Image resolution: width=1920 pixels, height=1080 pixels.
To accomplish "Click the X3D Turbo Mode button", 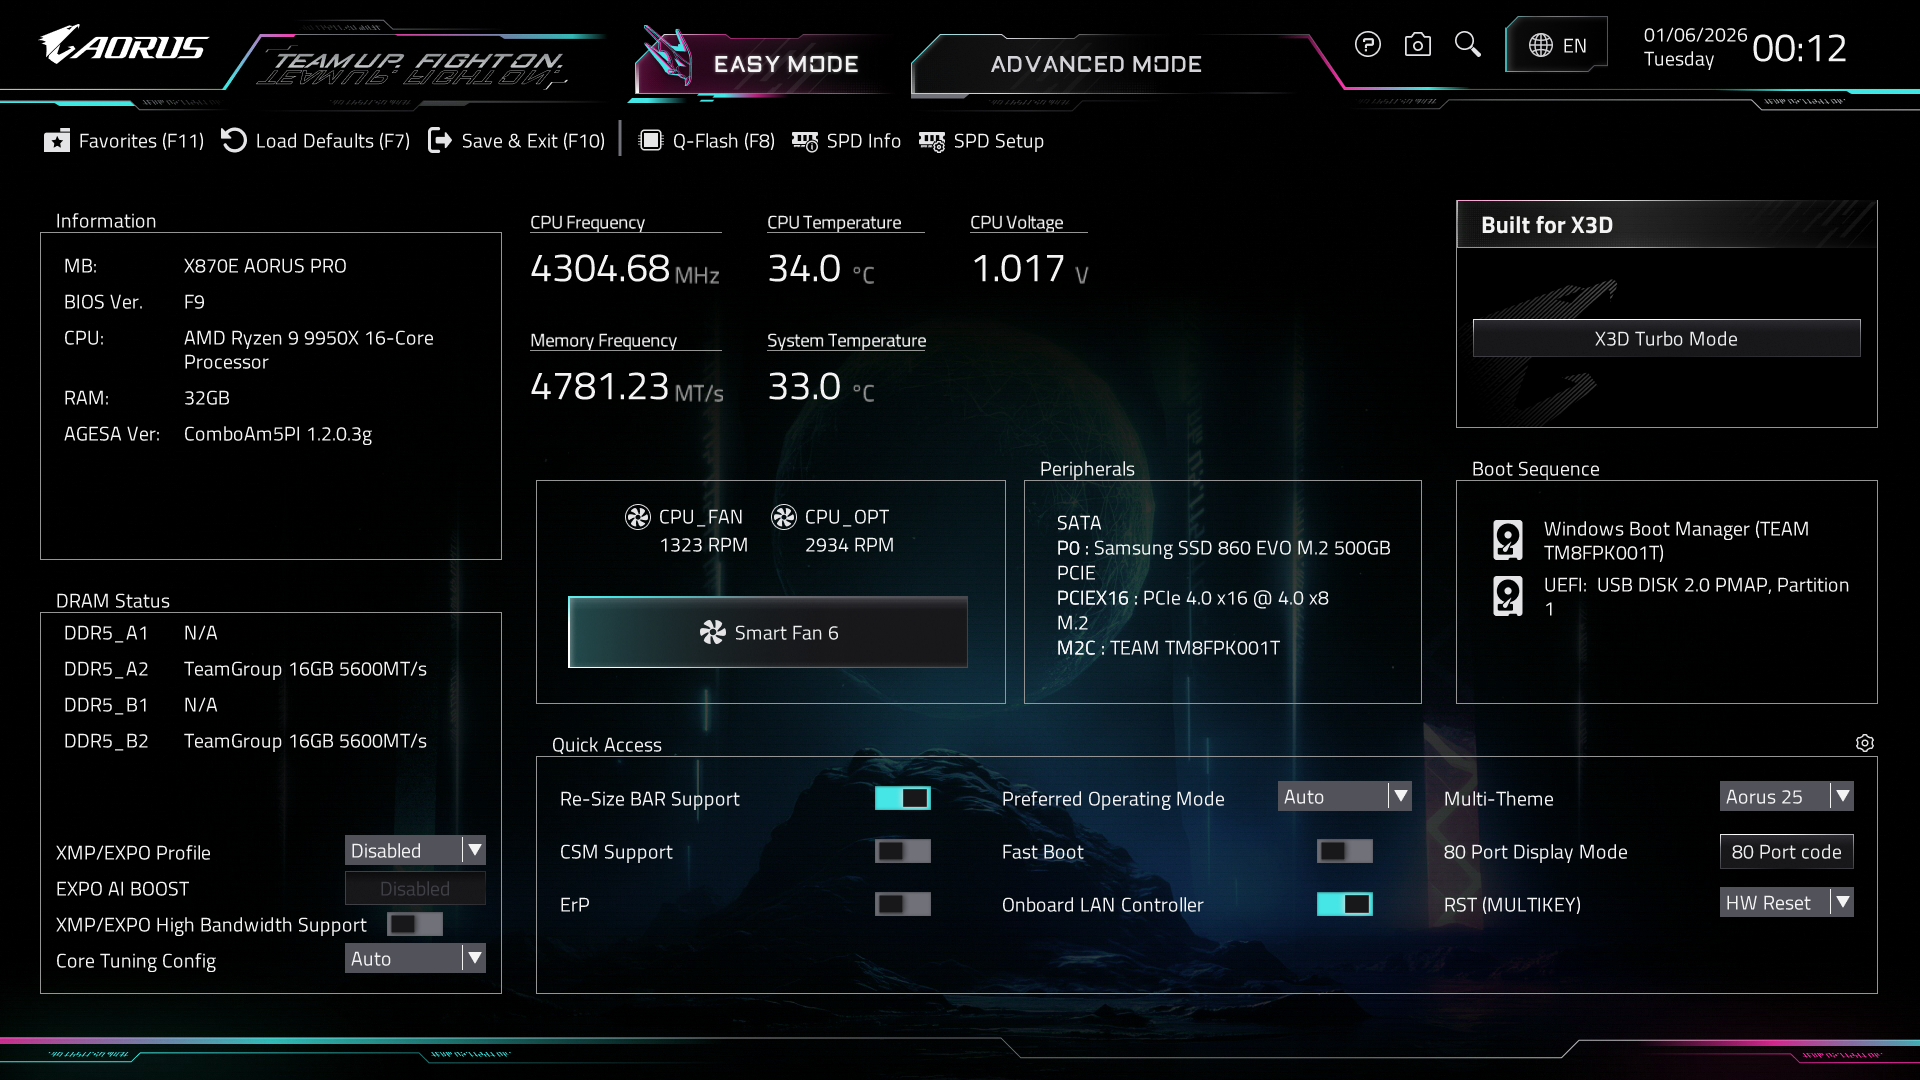I will click(1666, 339).
